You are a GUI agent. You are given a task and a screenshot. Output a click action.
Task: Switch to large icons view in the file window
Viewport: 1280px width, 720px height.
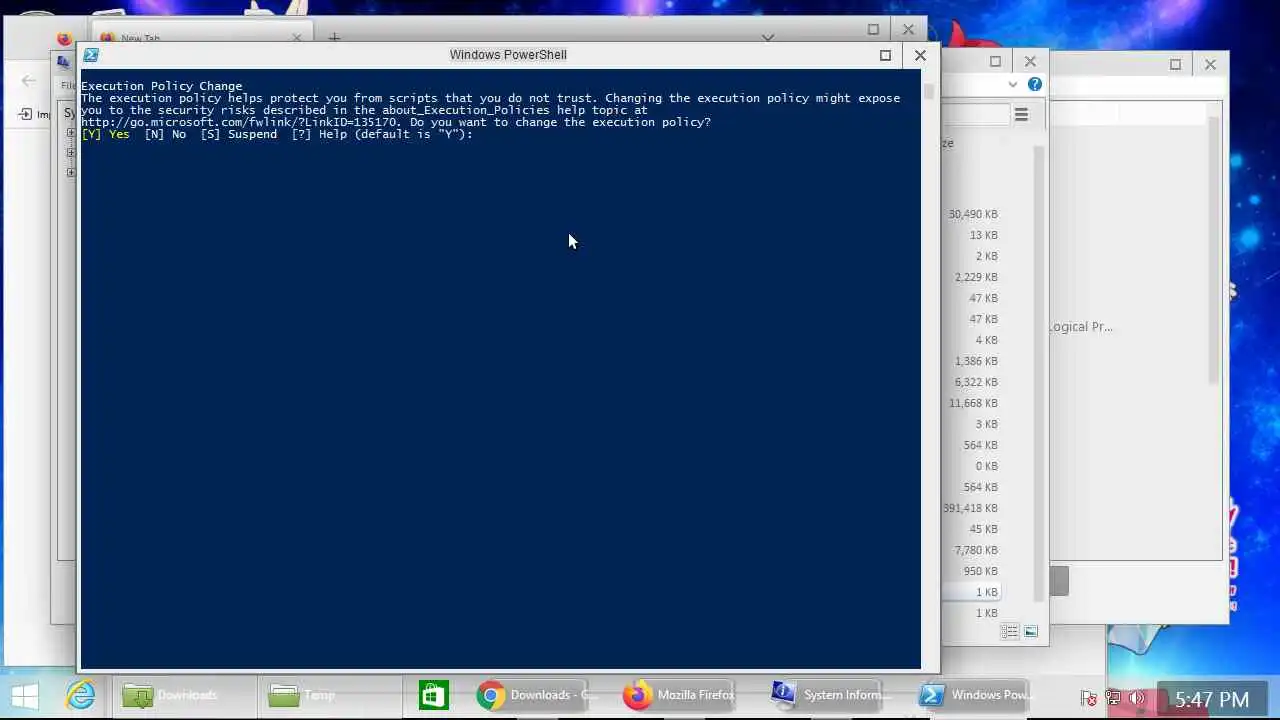1031,632
